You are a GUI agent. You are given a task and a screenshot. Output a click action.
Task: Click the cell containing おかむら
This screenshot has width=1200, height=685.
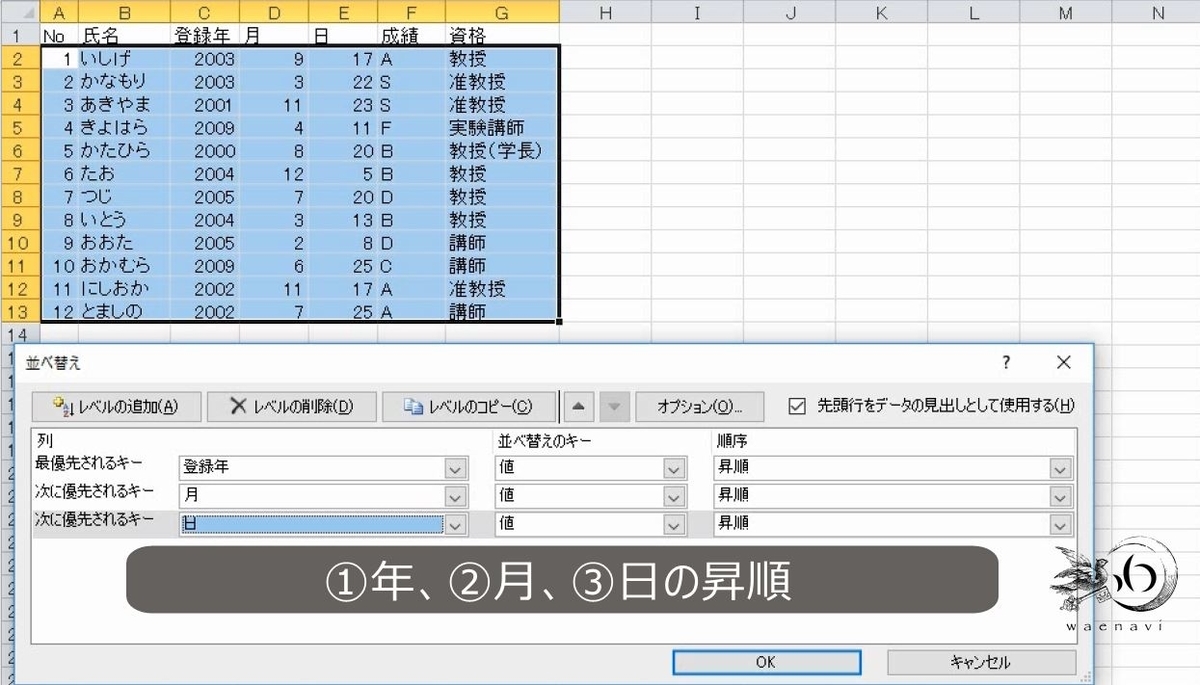click(123, 265)
